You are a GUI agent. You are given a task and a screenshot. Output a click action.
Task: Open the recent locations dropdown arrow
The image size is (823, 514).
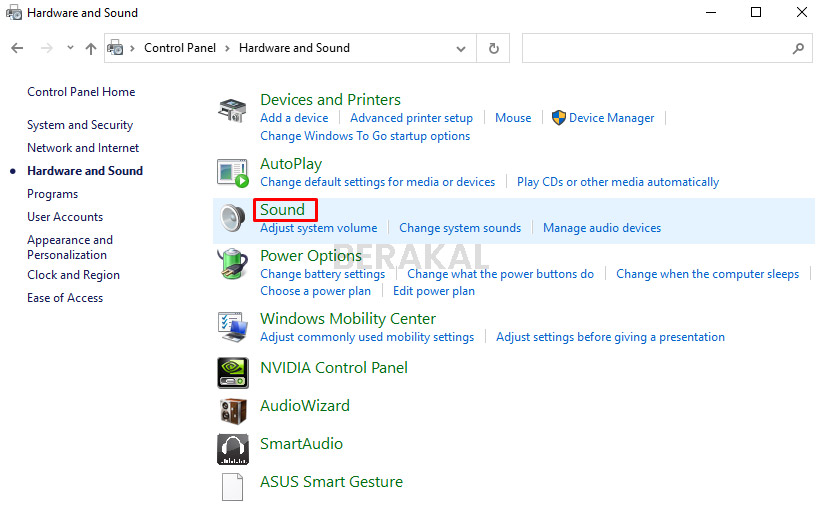click(70, 48)
